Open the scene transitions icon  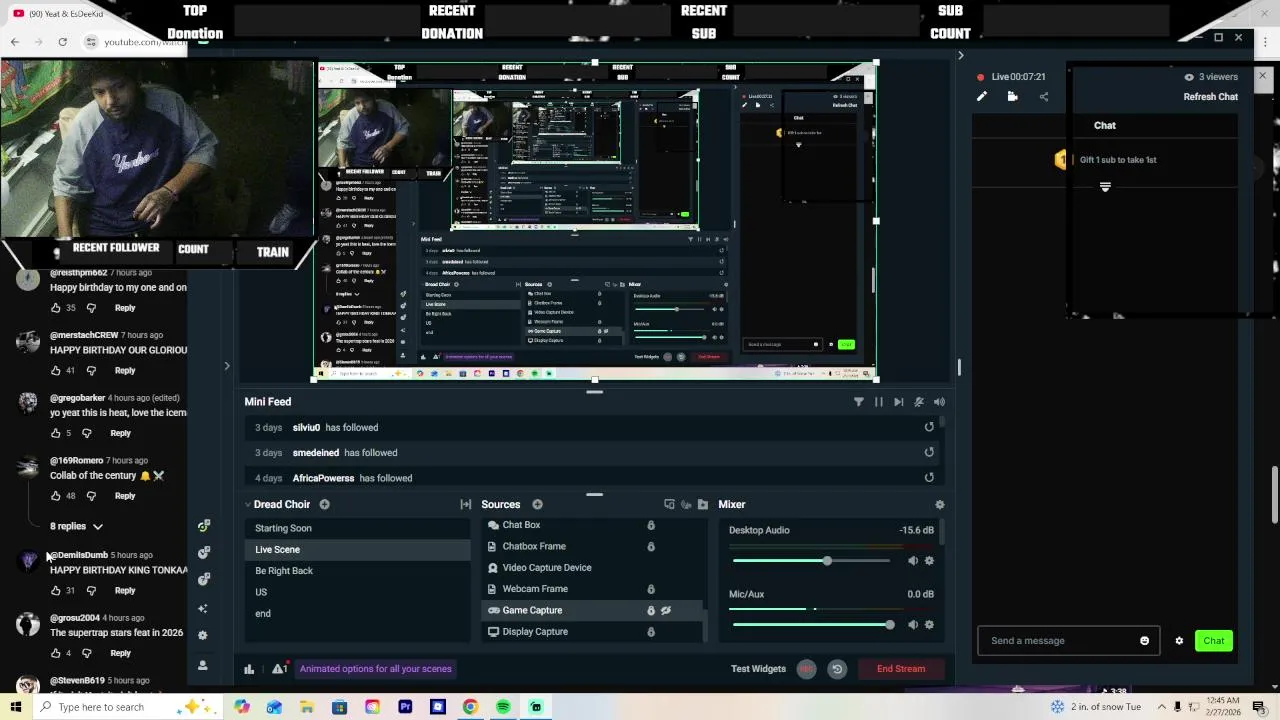[465, 505]
